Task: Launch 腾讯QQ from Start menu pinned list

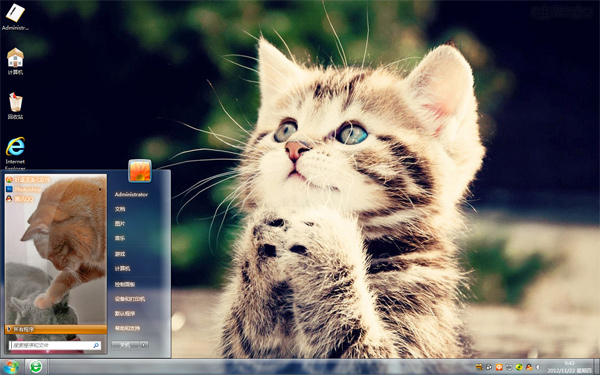Action: (20, 199)
